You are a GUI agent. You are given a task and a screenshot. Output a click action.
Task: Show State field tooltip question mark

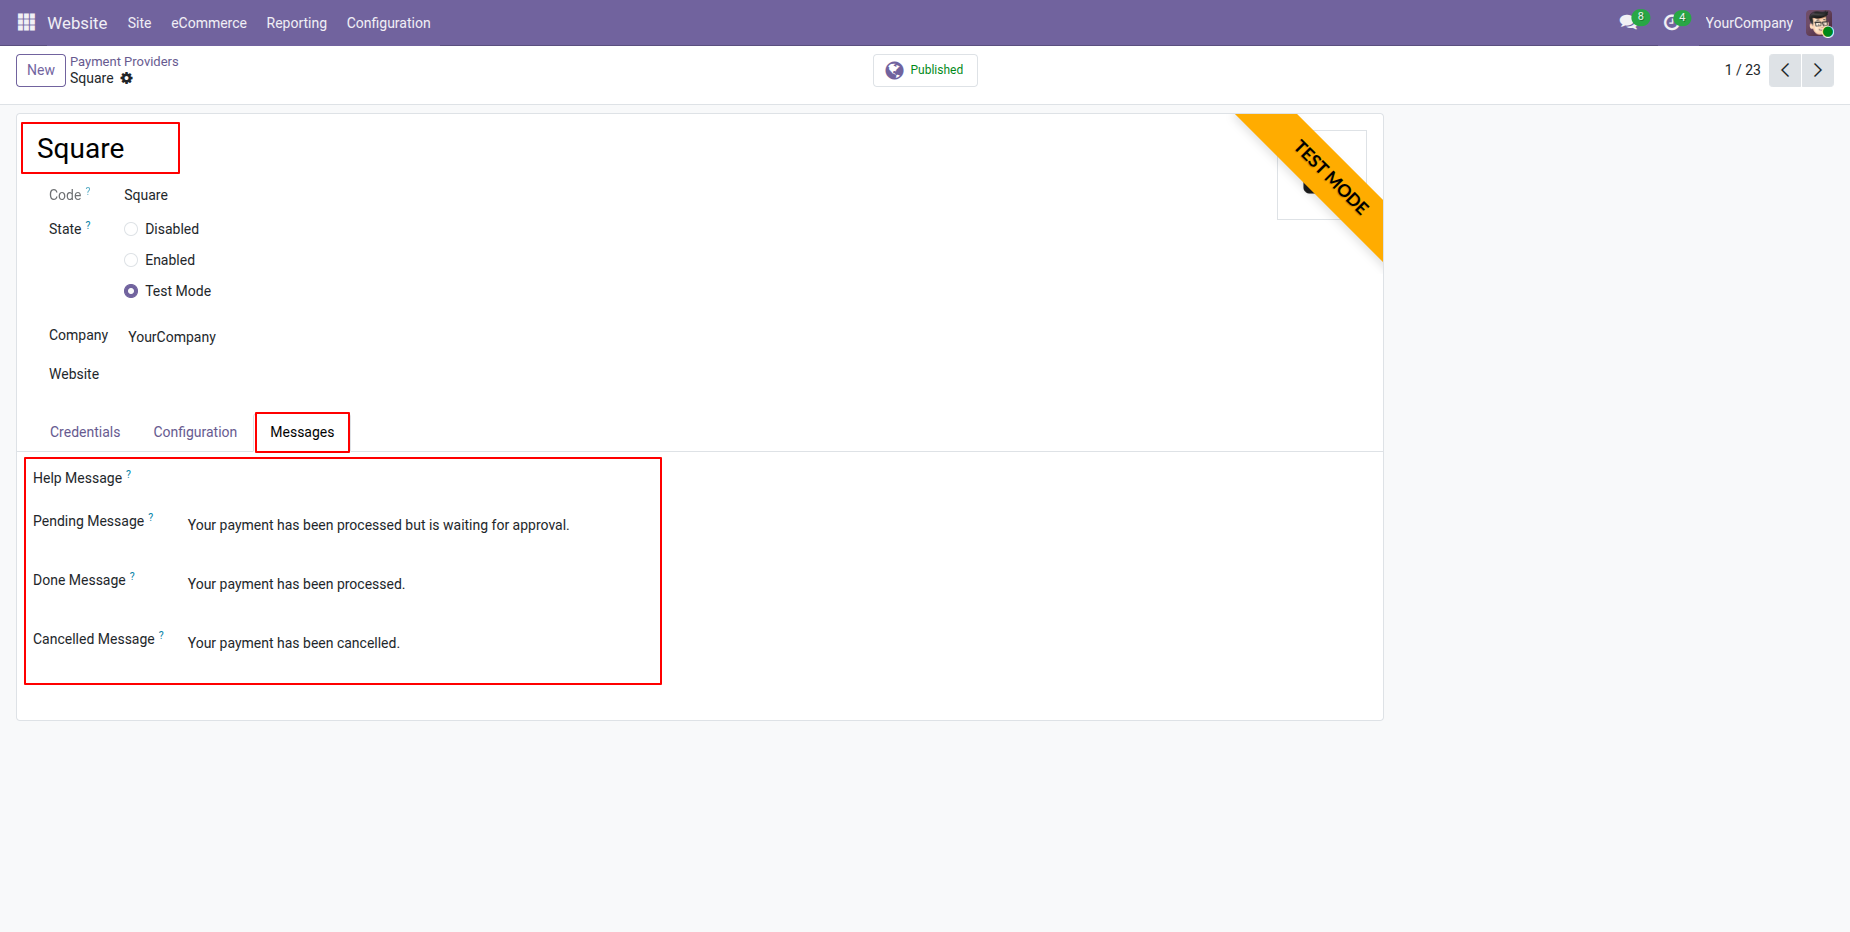click(88, 225)
